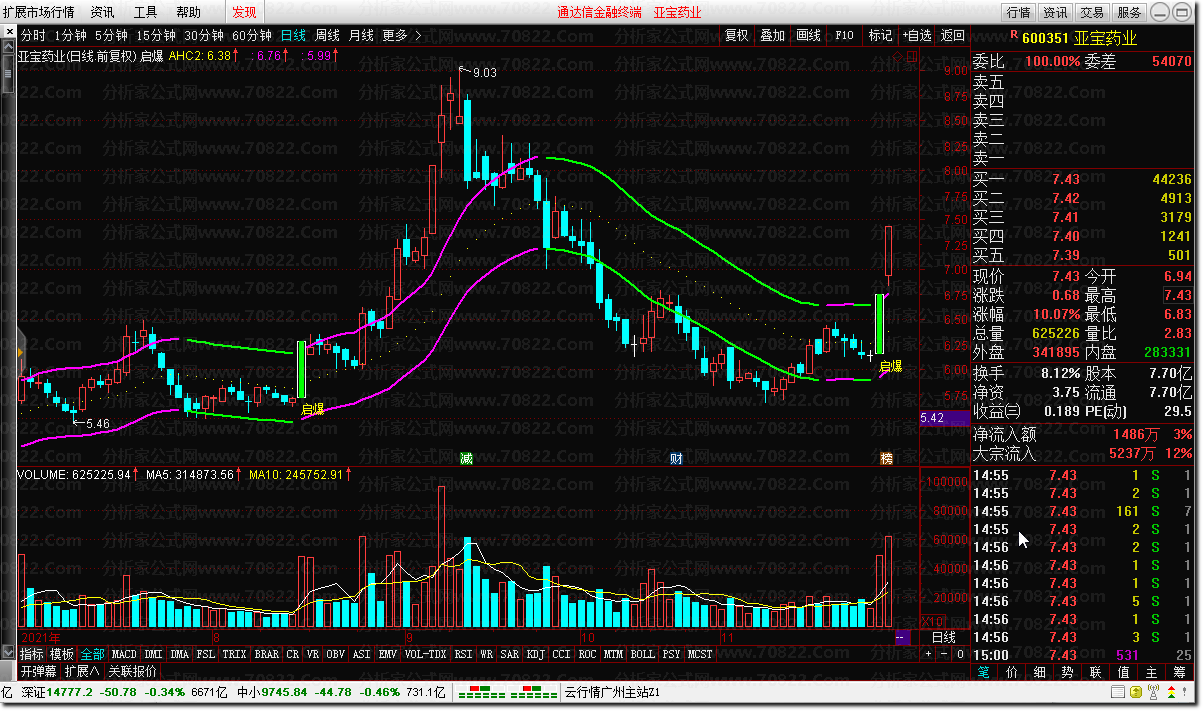
Task: Expand the 扩展∧ panel
Action: pyautogui.click(x=82, y=671)
